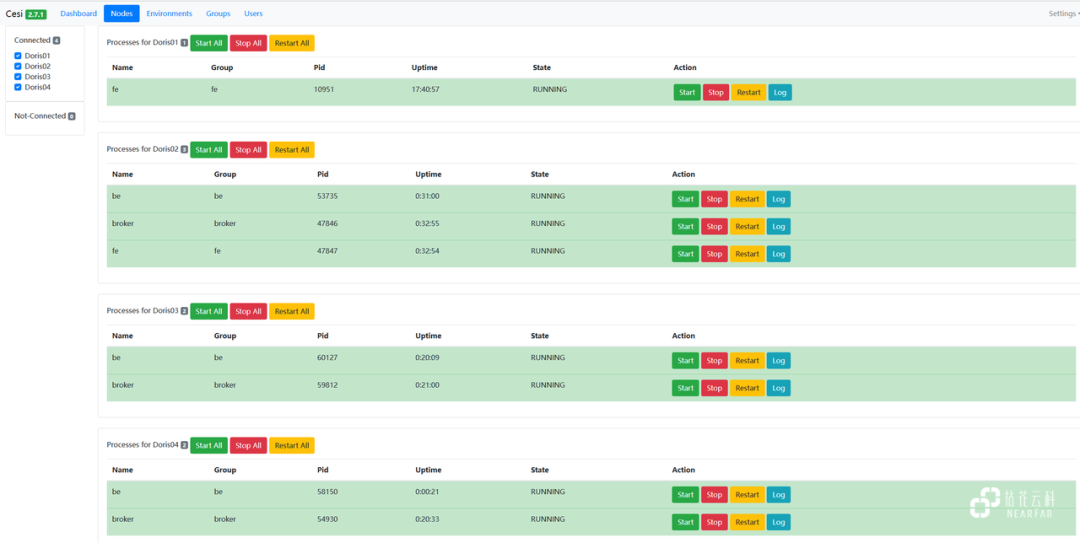The image size is (1080, 543).
Task: Restart the broker with pid 47846
Action: 747,227
